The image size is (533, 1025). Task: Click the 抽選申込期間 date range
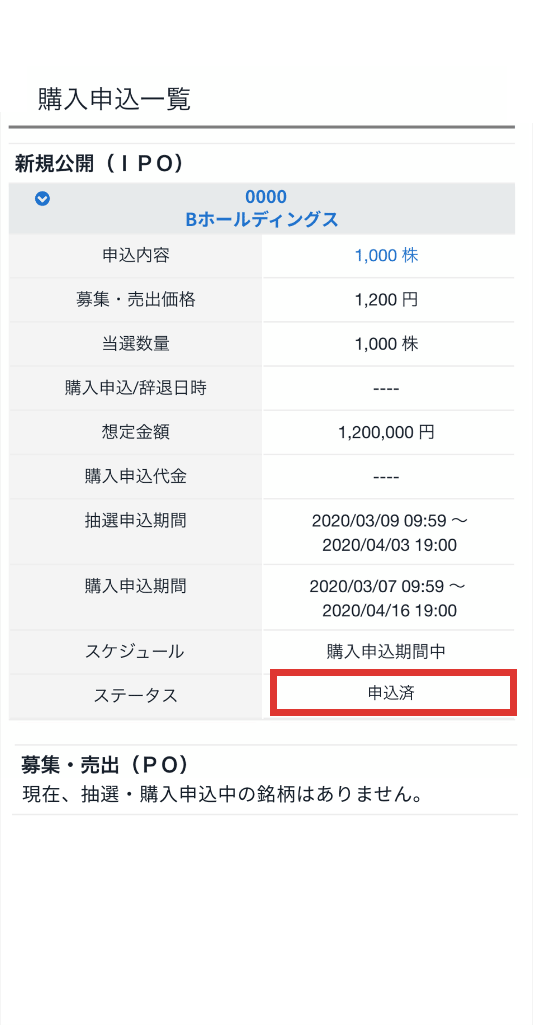(x=390, y=533)
